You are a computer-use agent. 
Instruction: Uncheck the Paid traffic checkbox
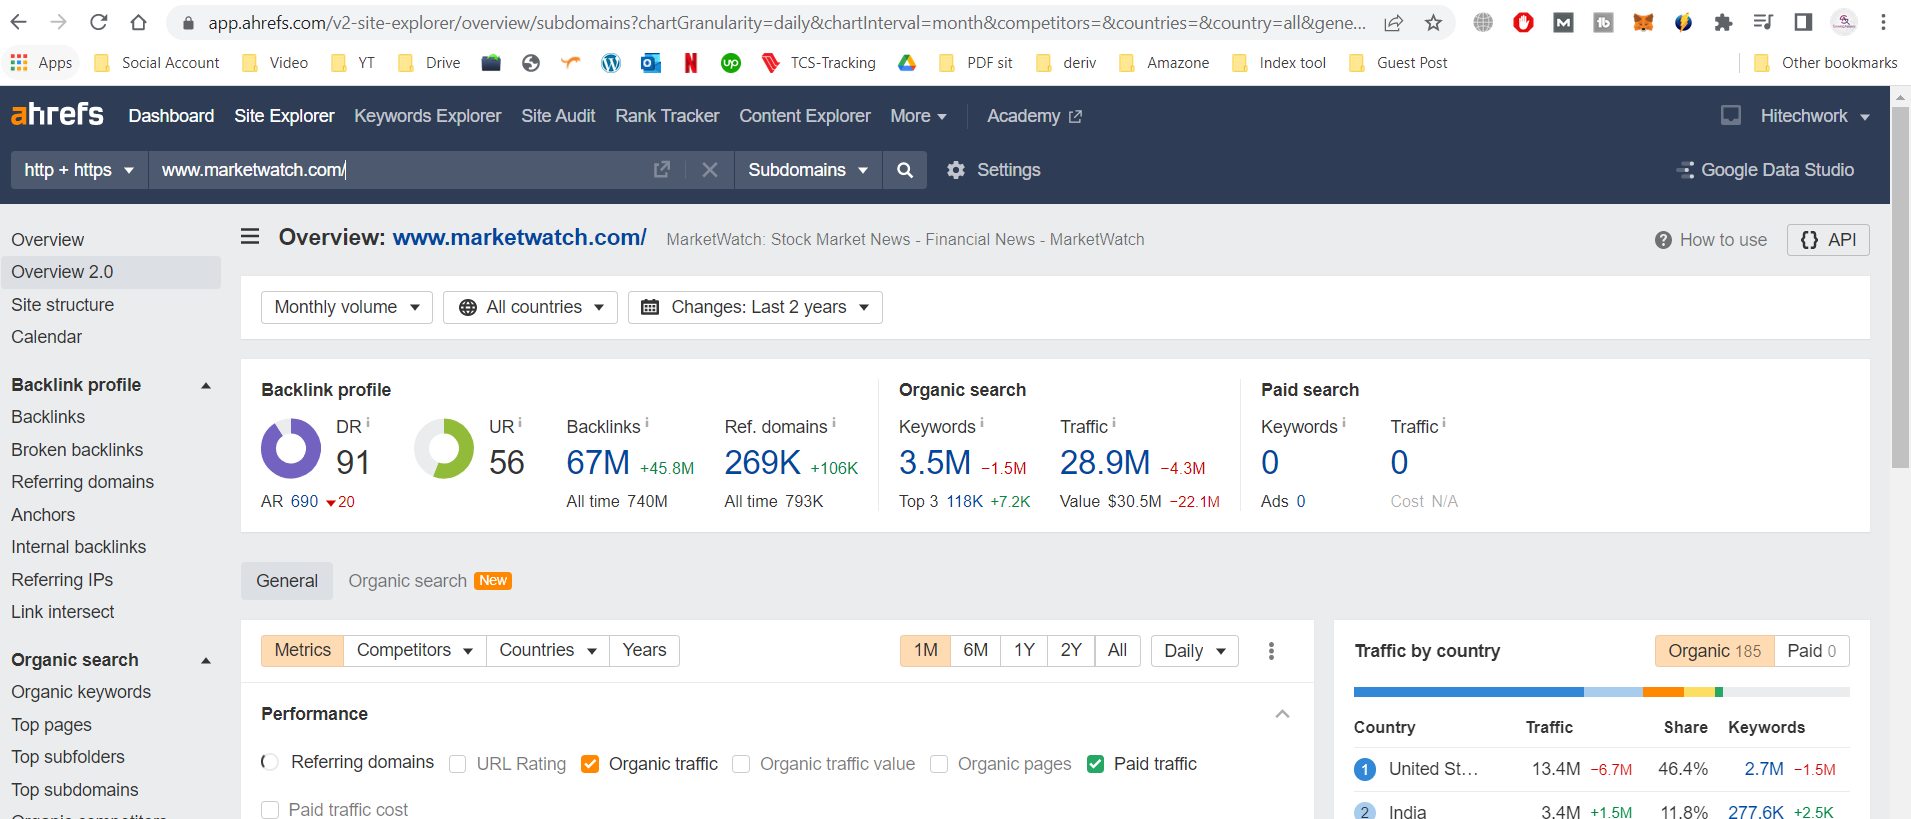(1095, 764)
